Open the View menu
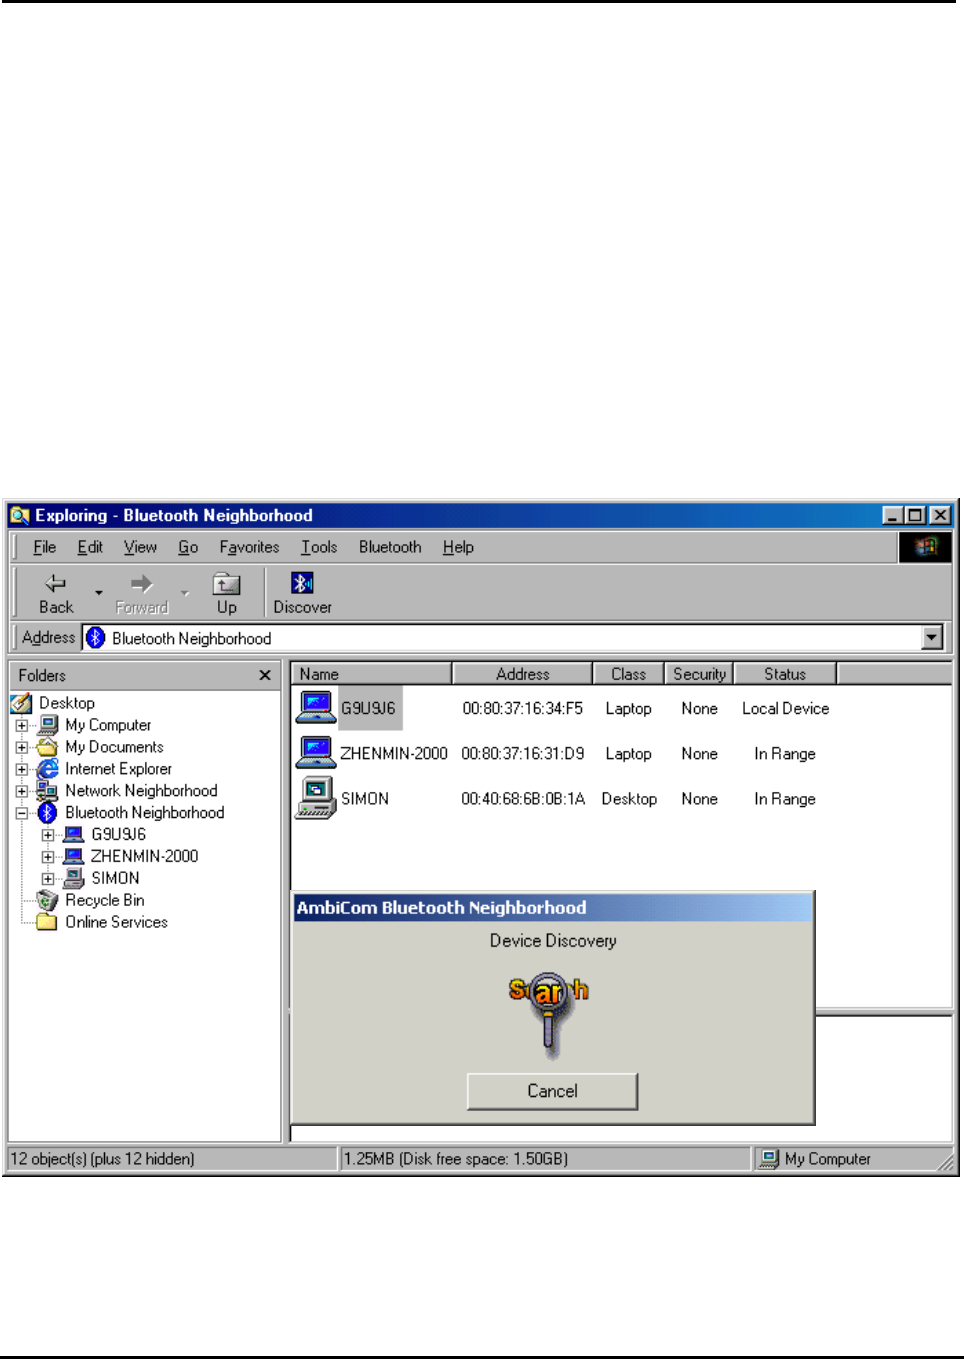 (140, 547)
